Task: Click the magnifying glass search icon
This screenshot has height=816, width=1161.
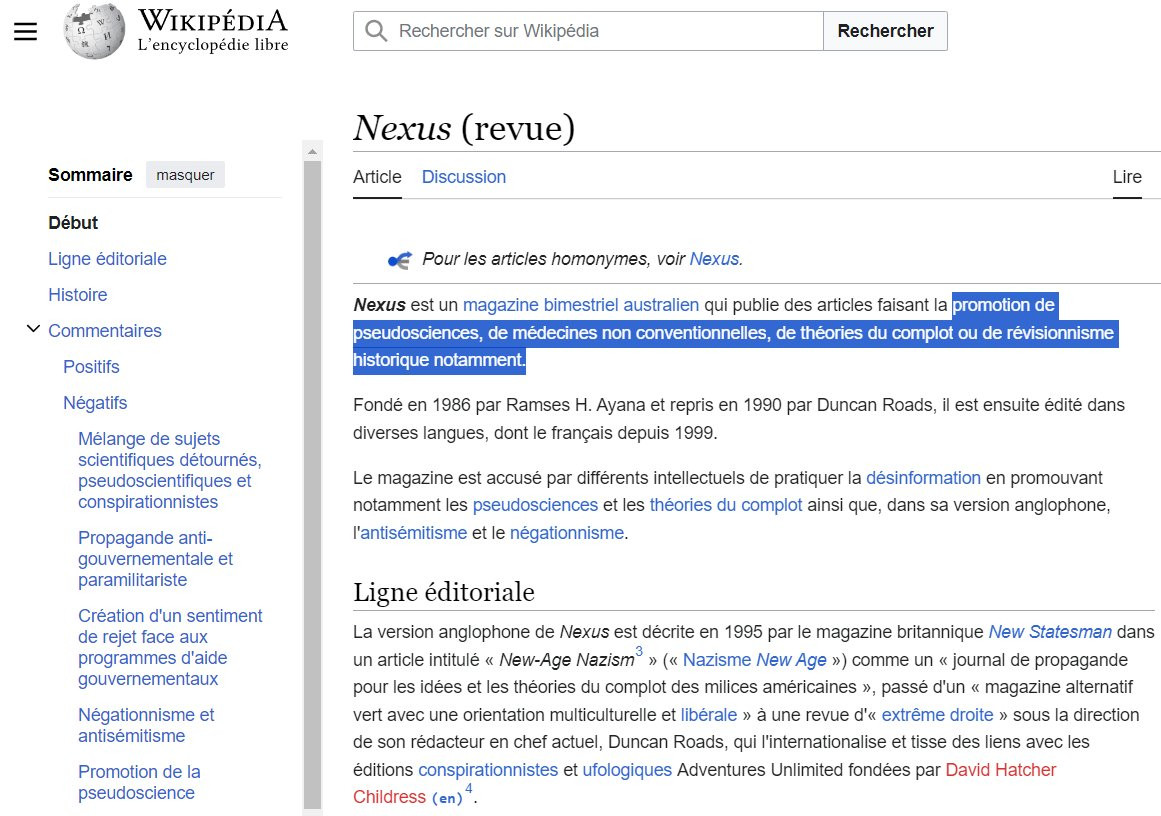Action: point(376,31)
